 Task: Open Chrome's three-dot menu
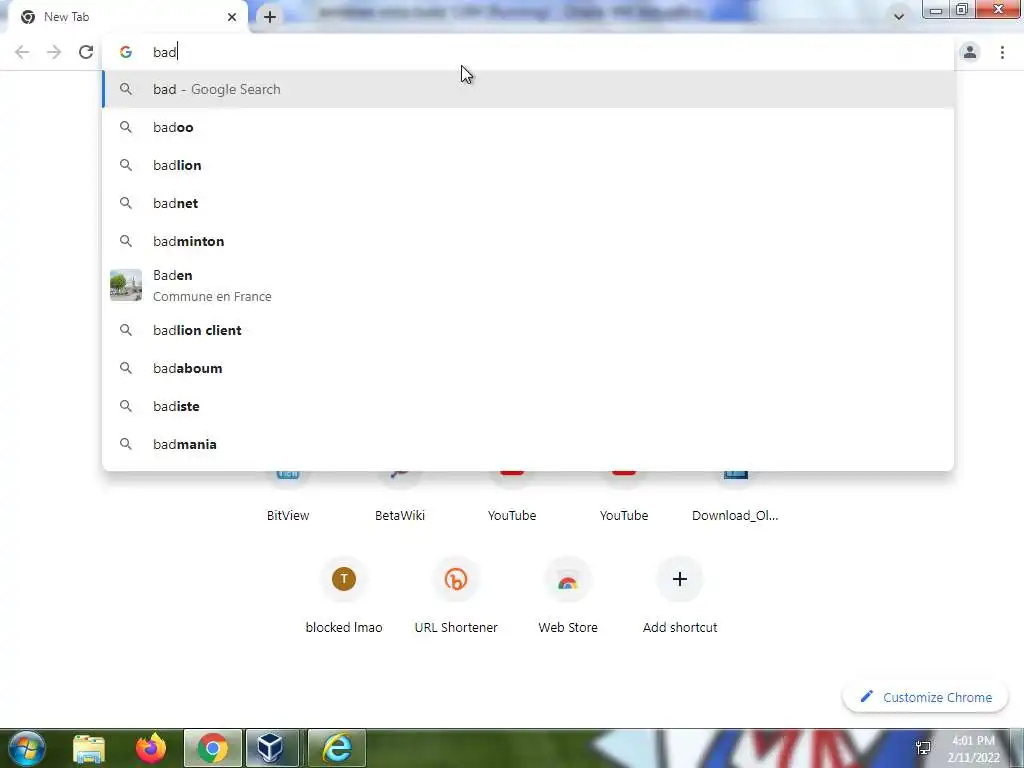click(x=1002, y=52)
